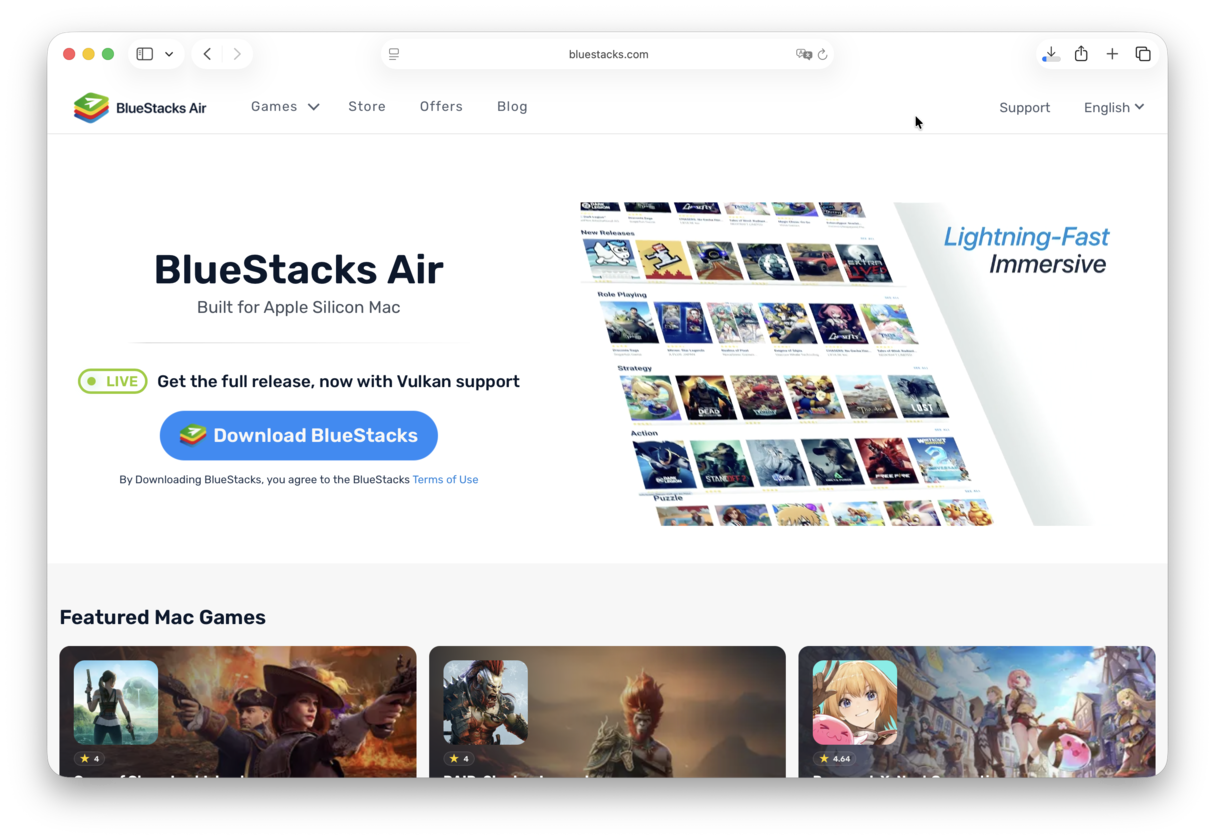Open the page reader menu icon
1215x840 pixels.
pos(394,54)
